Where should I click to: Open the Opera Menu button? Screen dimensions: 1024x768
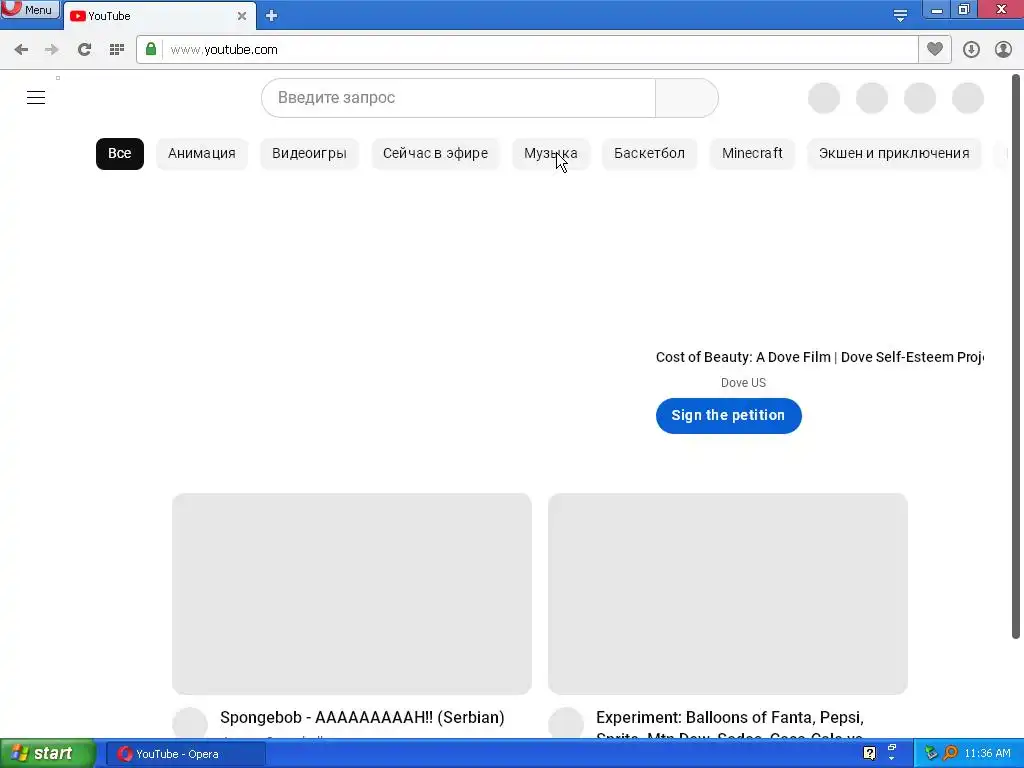pos(30,9)
